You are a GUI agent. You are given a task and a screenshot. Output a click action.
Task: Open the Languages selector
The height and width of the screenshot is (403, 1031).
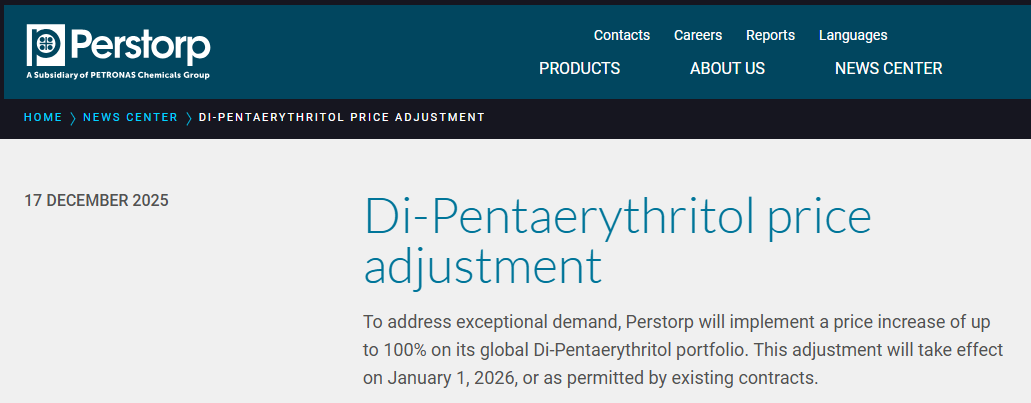pyautogui.click(x=853, y=35)
